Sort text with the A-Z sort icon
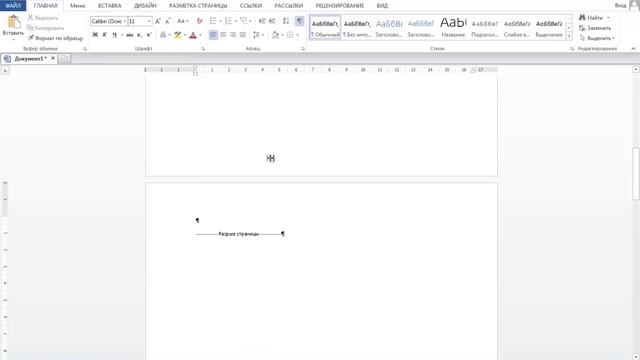This screenshot has height=360, width=640. [x=286, y=21]
